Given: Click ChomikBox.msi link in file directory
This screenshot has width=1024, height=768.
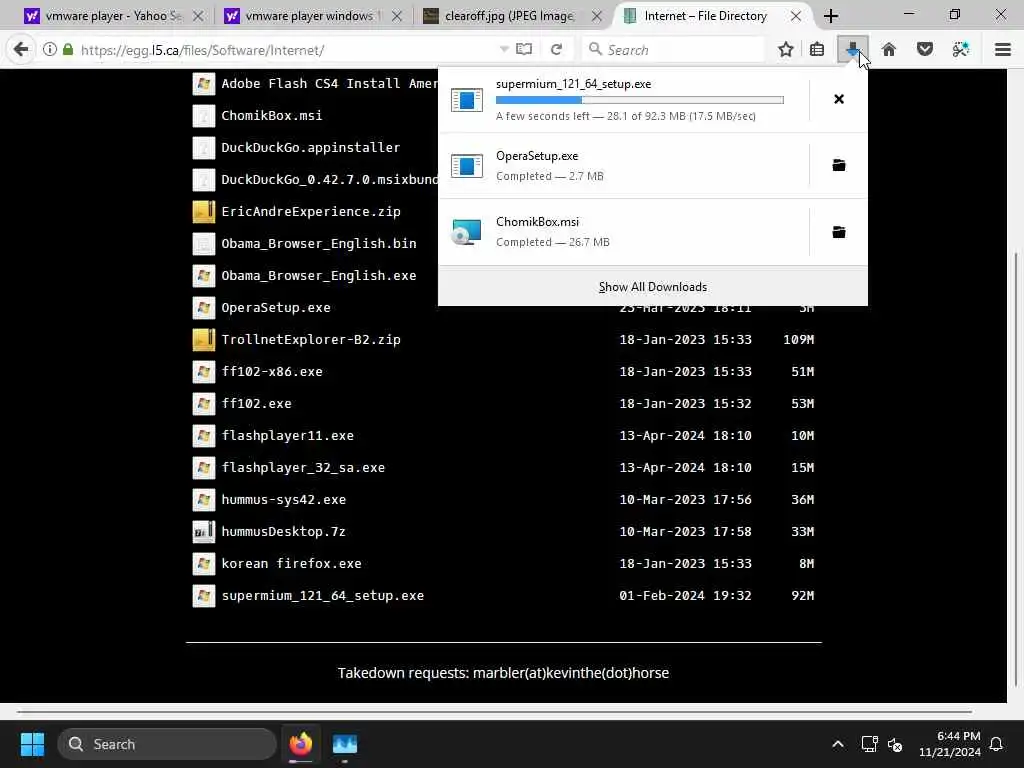Looking at the screenshot, I should coord(272,116).
